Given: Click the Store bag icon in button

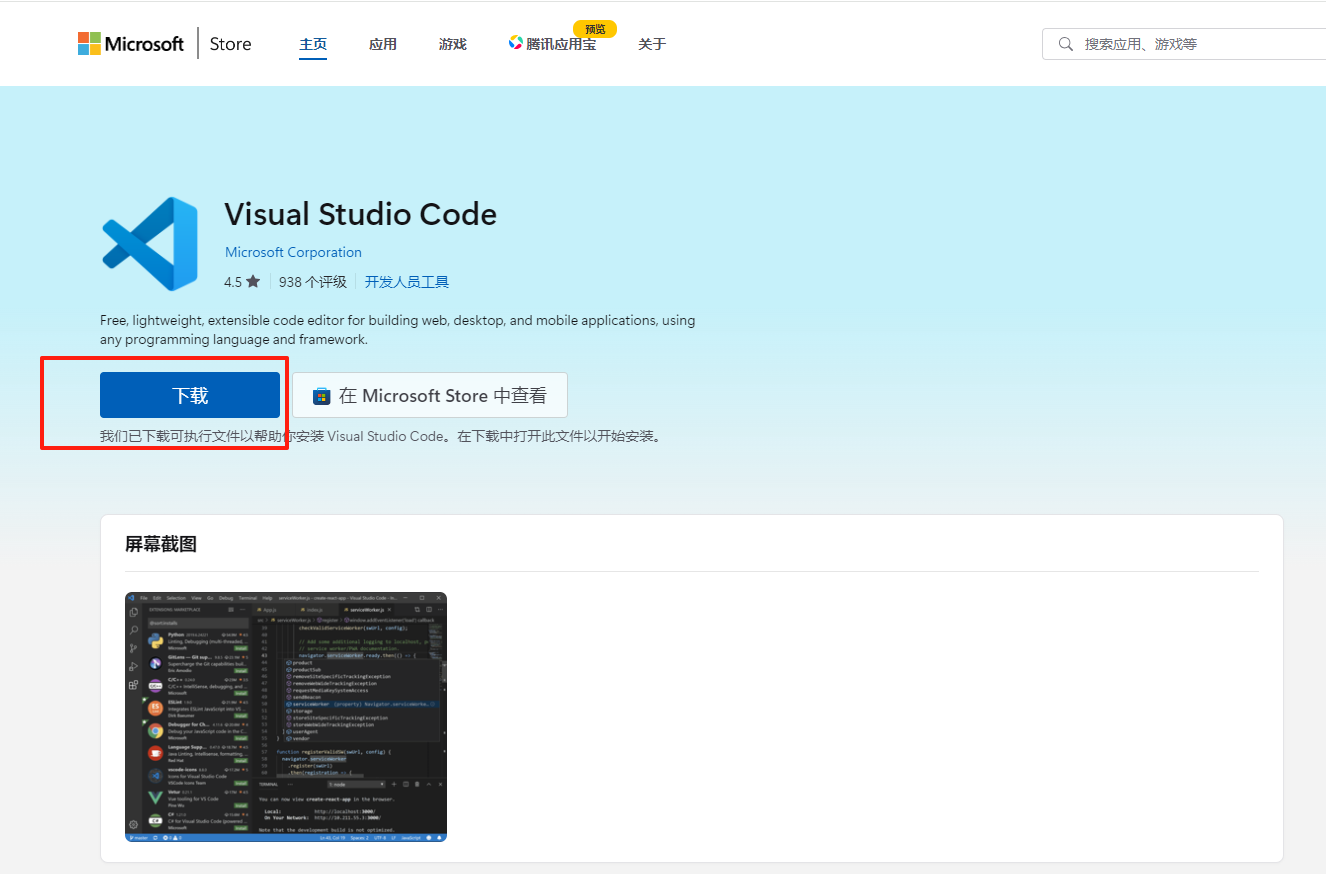Looking at the screenshot, I should [321, 396].
